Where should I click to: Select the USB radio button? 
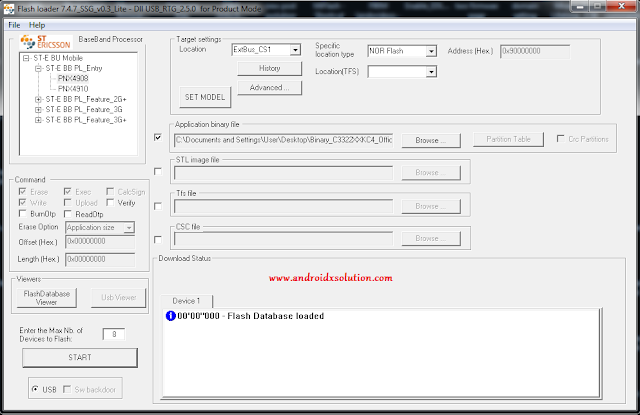click(35, 389)
